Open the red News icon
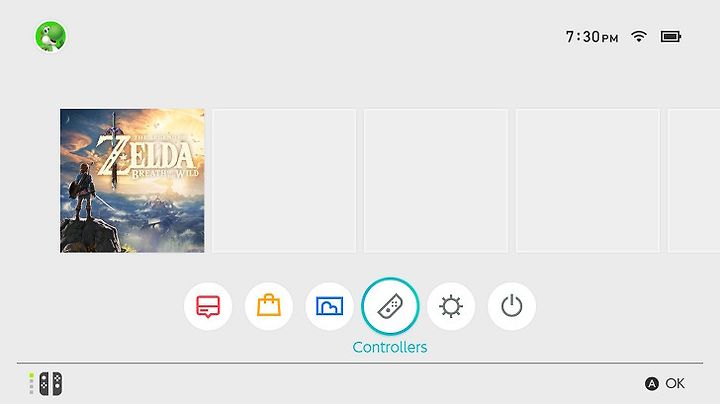Viewport: 720px width, 404px height. click(x=208, y=306)
